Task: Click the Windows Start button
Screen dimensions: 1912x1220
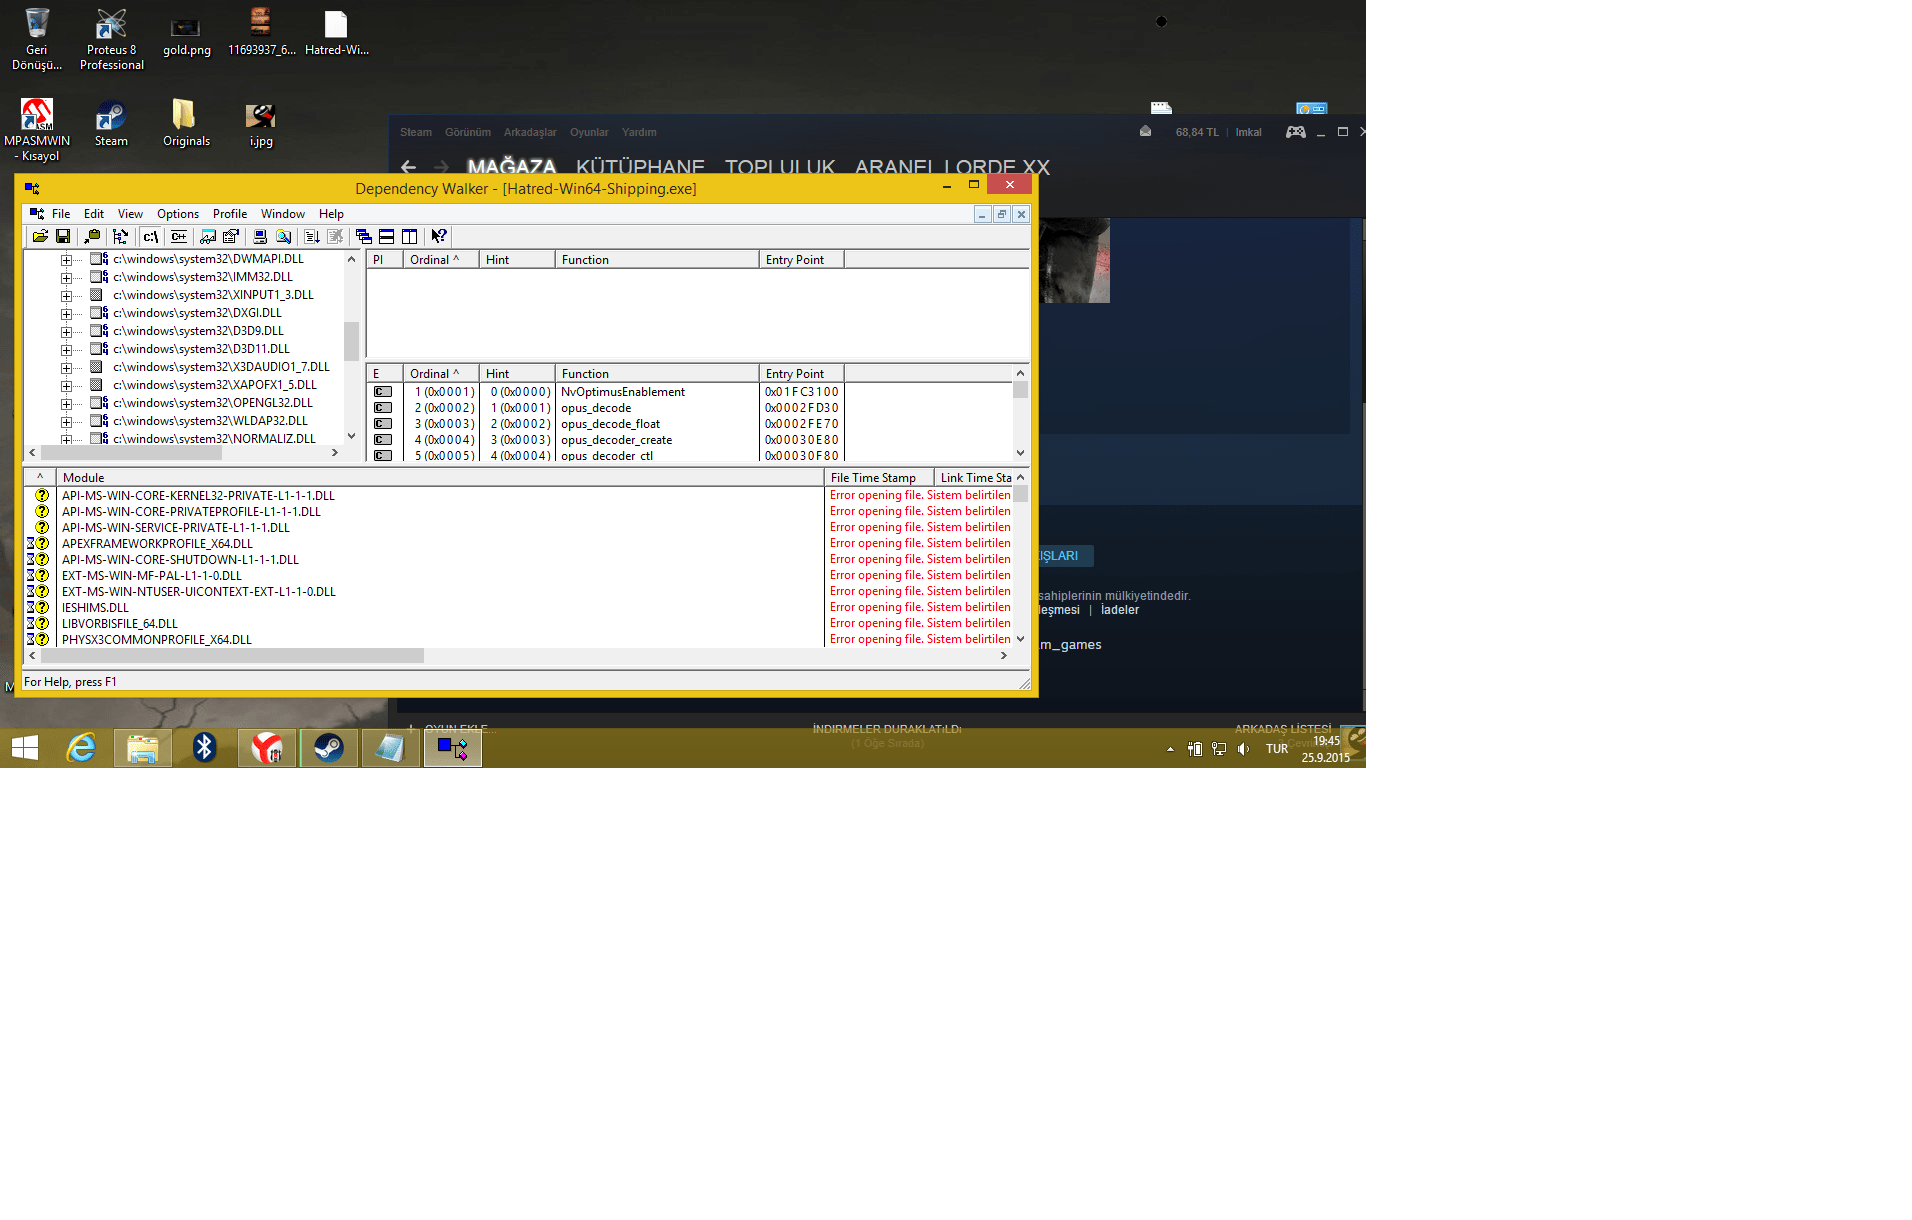Action: 25,748
